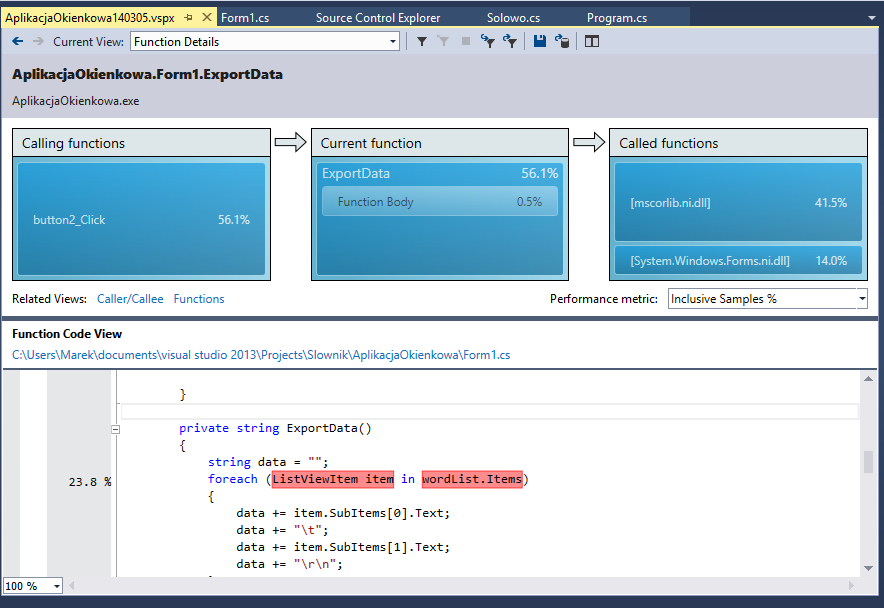This screenshot has width=884, height=608.
Task: Click the export report data icon
Action: 562,41
